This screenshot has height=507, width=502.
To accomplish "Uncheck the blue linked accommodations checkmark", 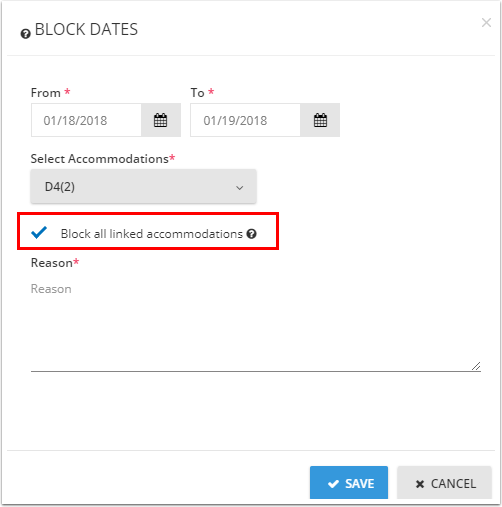I will pyautogui.click(x=39, y=232).
